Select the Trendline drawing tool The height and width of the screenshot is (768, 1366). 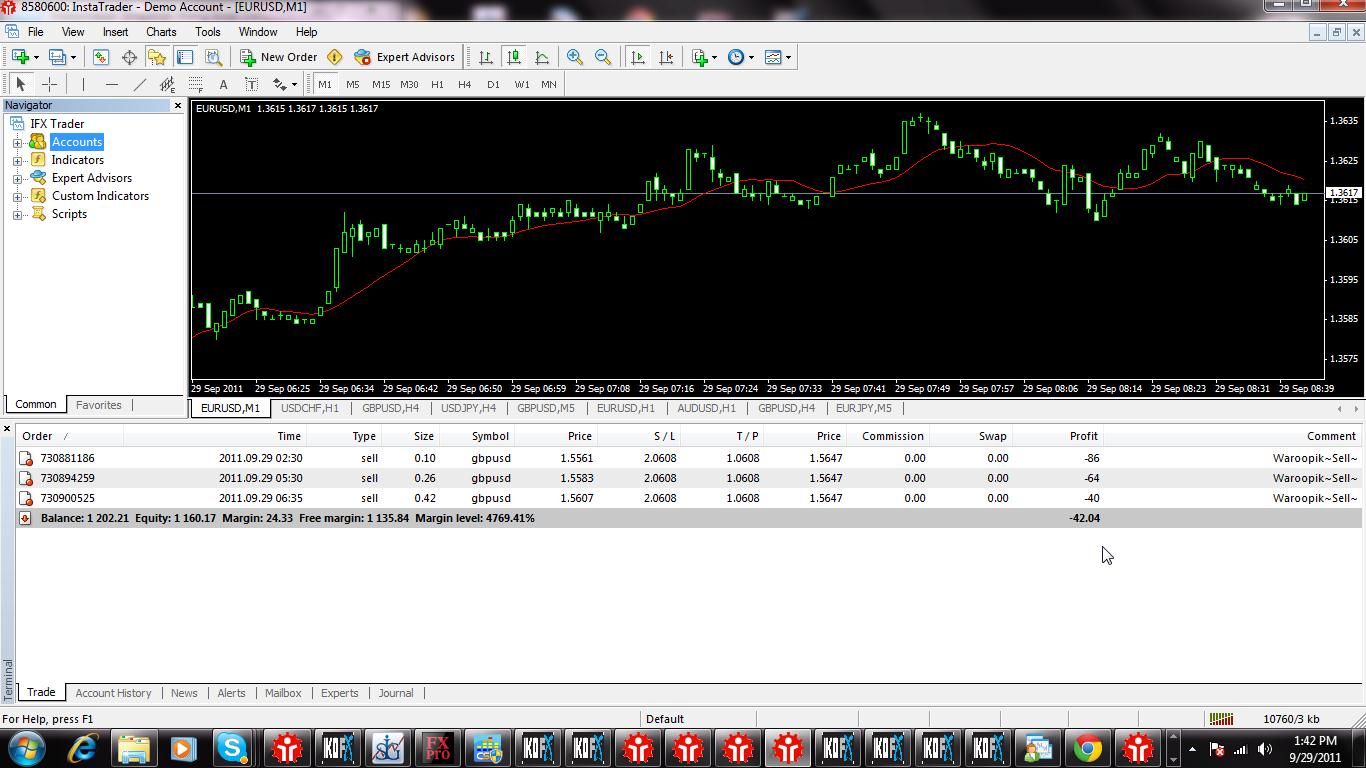point(140,84)
